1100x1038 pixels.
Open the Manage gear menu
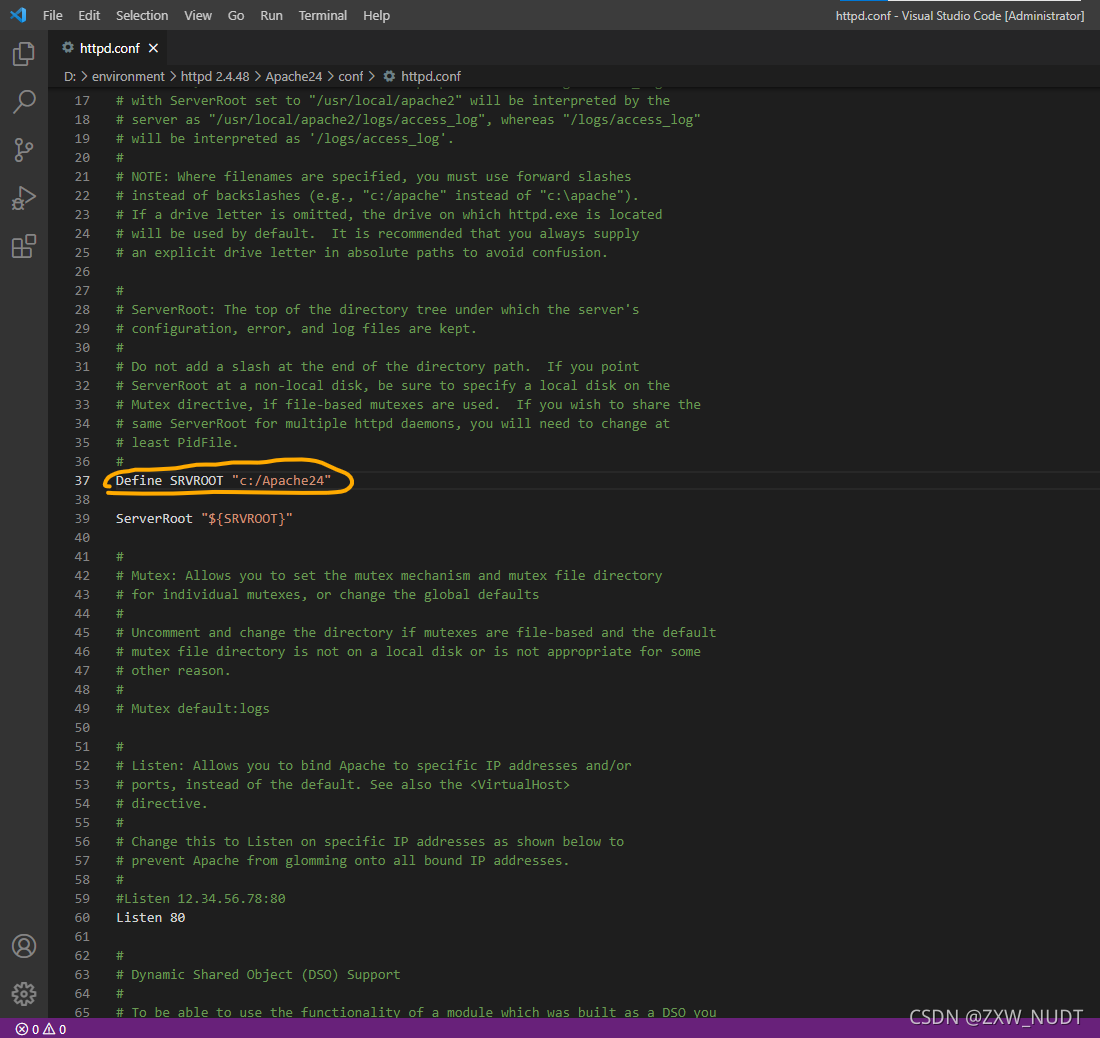pyautogui.click(x=24, y=993)
